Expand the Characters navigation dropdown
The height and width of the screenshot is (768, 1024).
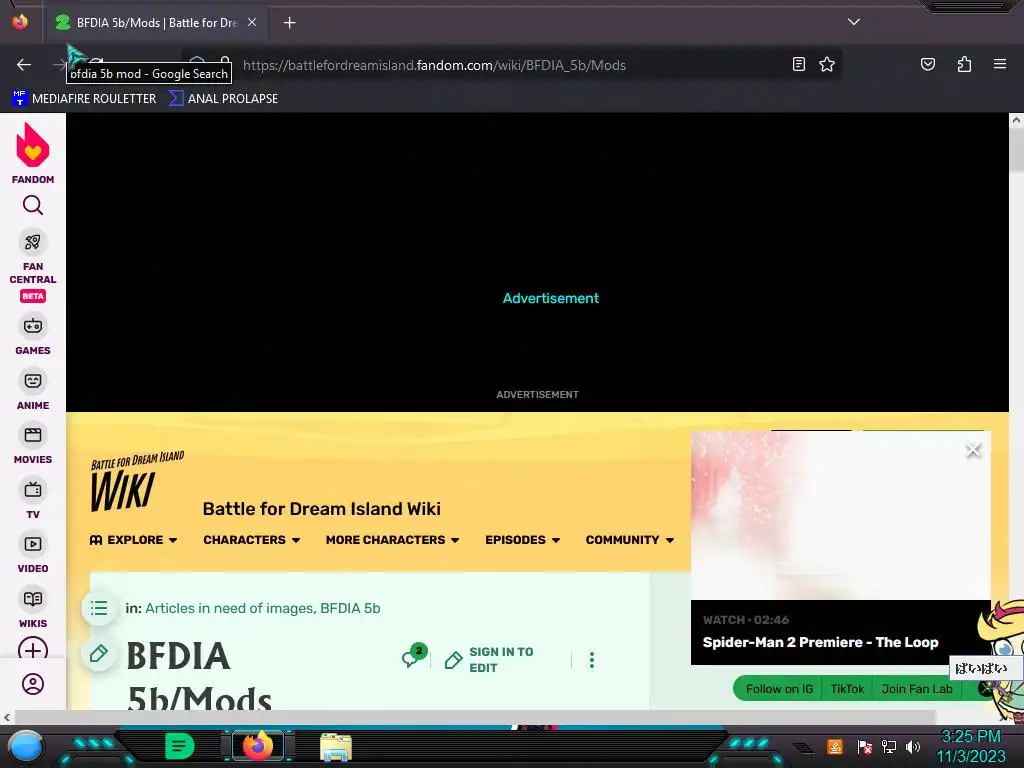pyautogui.click(x=251, y=540)
